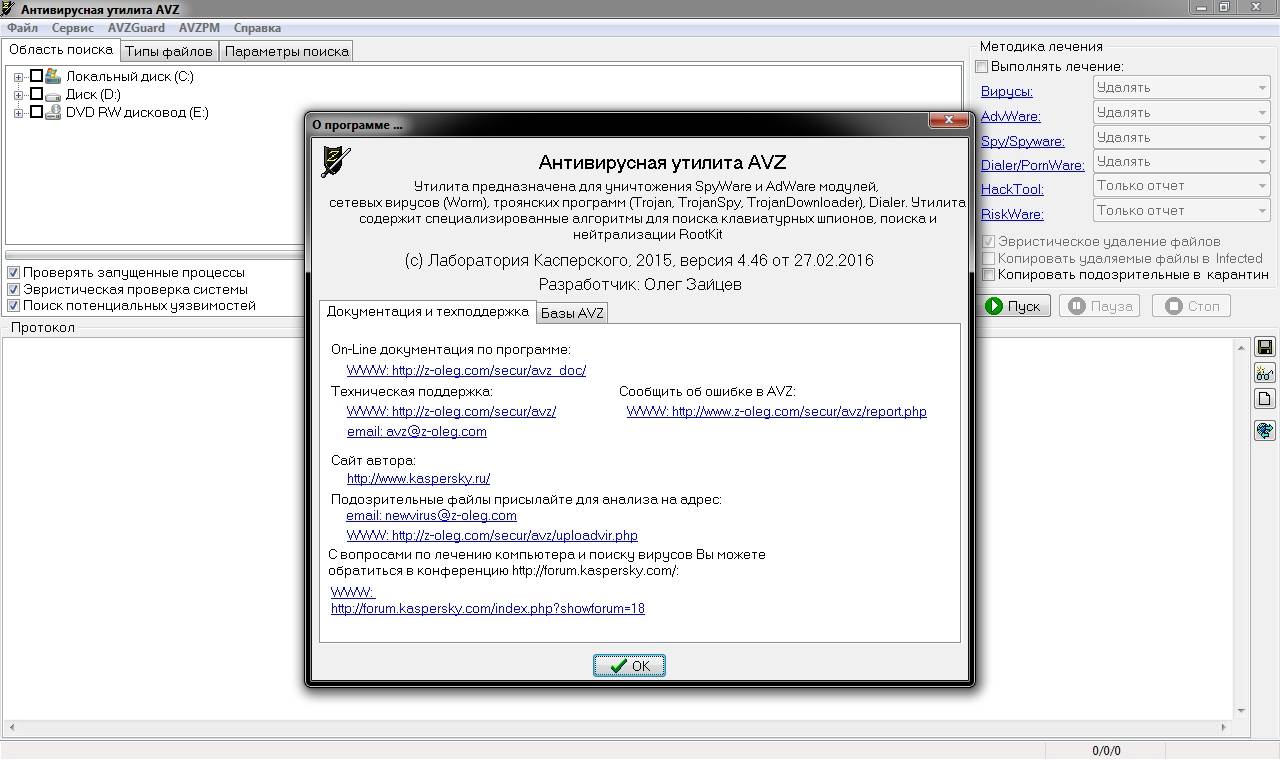Enable the Выполнять лечение checkbox
Screen dimensions: 1280x760
pos(982,66)
